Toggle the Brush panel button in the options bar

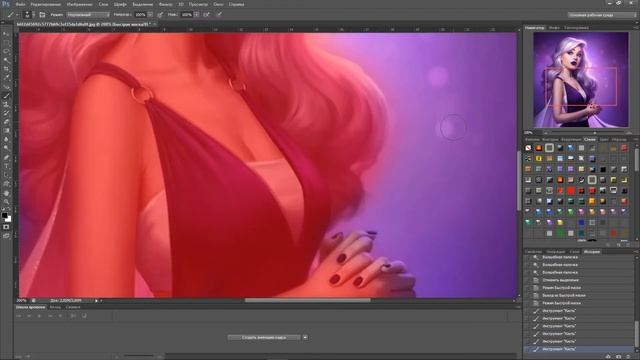tap(42, 15)
